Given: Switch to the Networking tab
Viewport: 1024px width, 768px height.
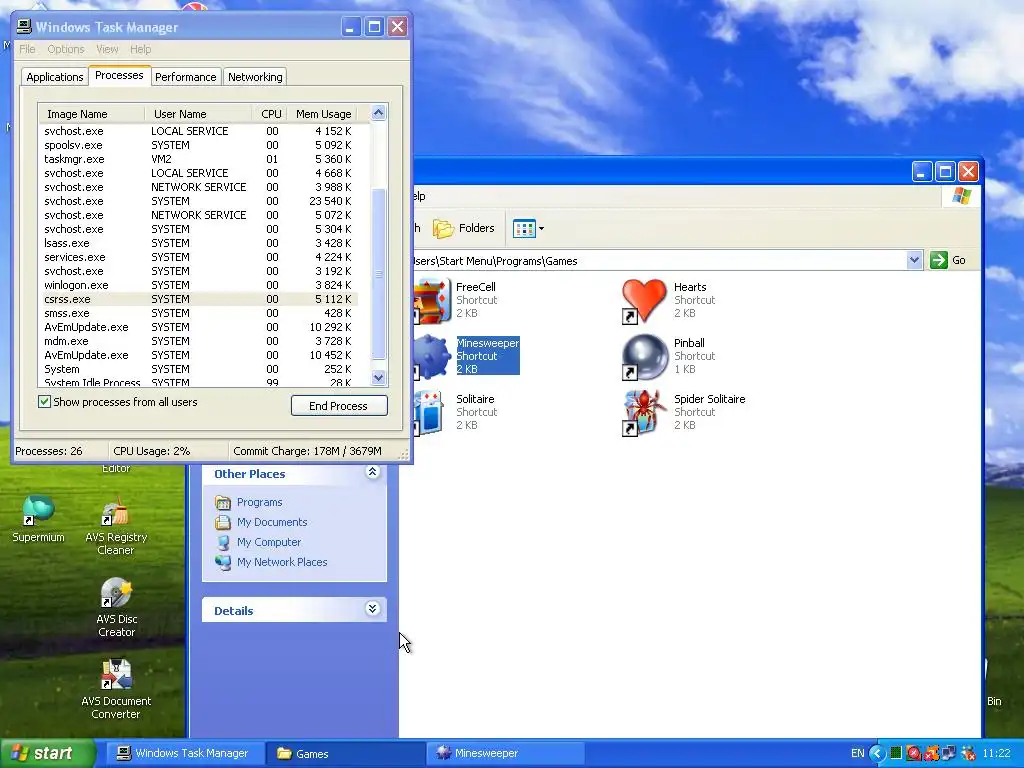Looking at the screenshot, I should point(255,77).
